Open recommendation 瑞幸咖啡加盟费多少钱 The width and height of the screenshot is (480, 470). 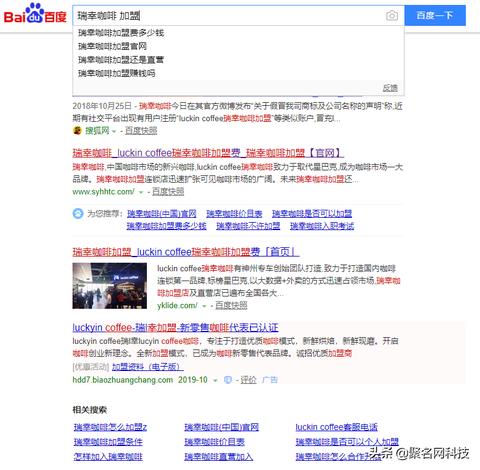tap(166, 226)
